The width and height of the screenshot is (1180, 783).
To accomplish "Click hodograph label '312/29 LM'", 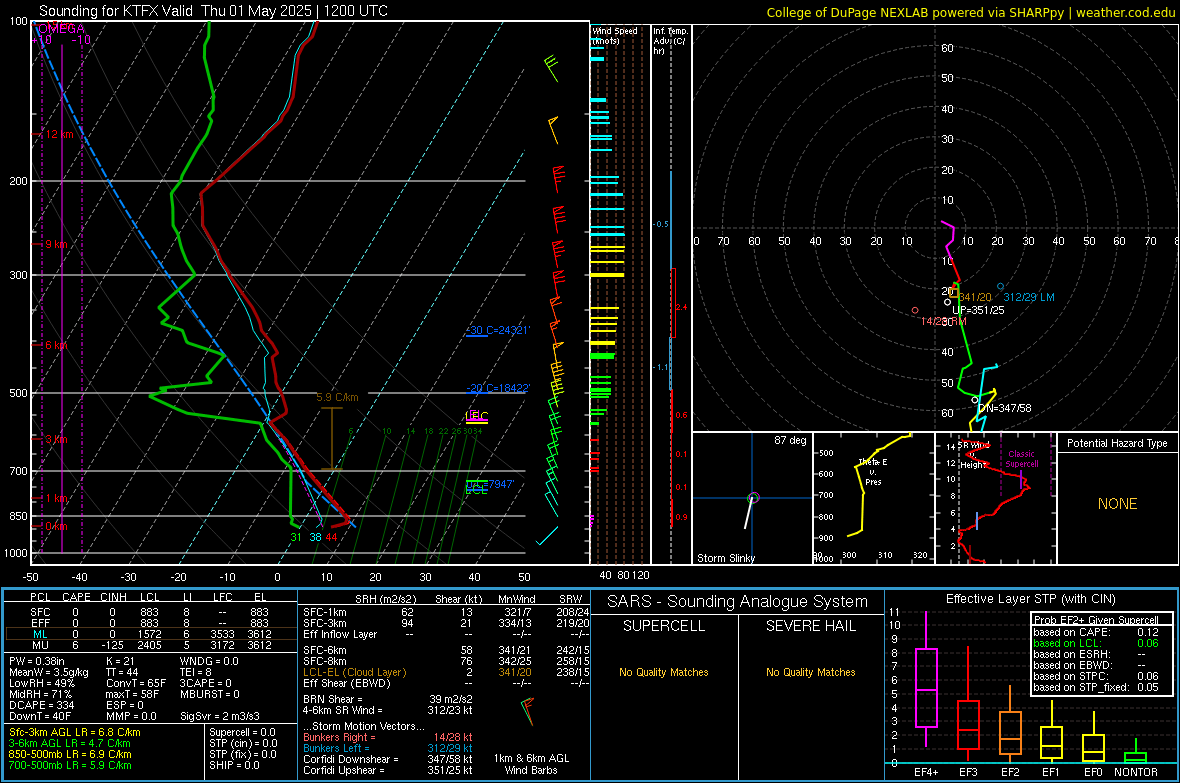I will coord(1029,297).
